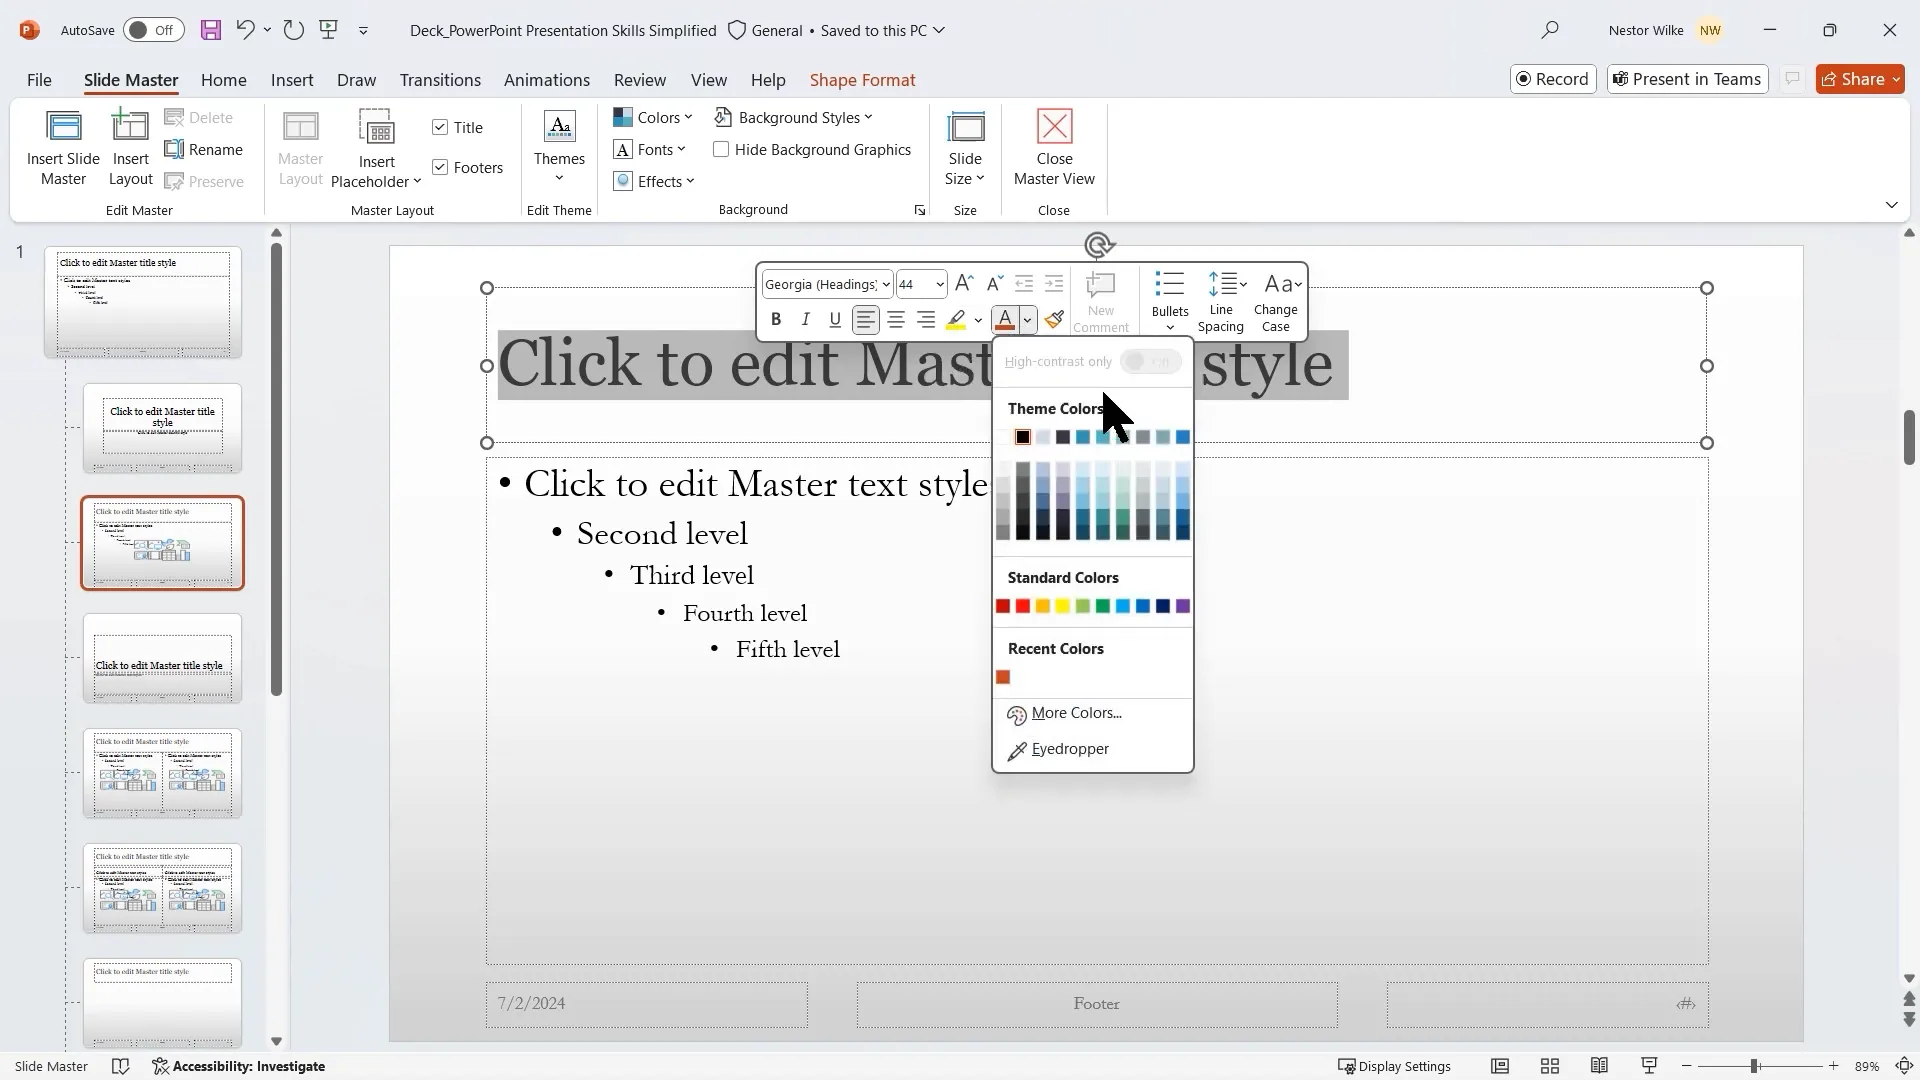Align text right in mini toolbar
The height and width of the screenshot is (1080, 1920).
pyautogui.click(x=926, y=320)
